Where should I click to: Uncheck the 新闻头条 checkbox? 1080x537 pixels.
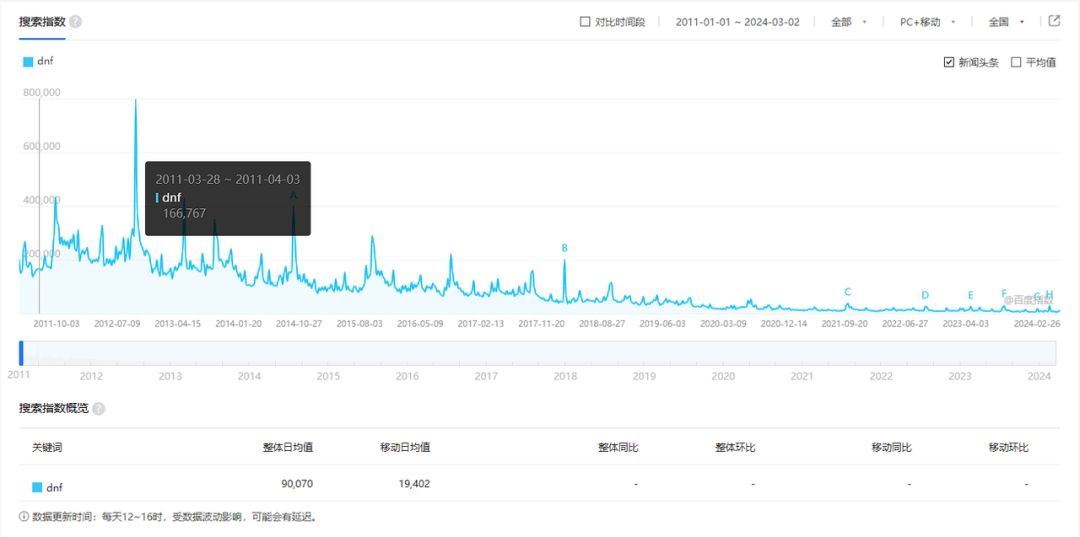[948, 63]
